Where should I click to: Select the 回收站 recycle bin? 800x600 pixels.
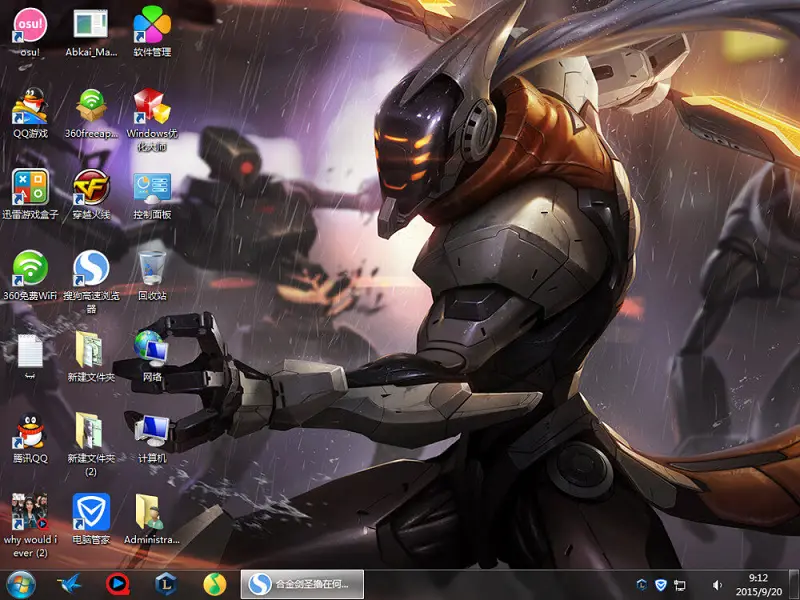click(x=152, y=276)
